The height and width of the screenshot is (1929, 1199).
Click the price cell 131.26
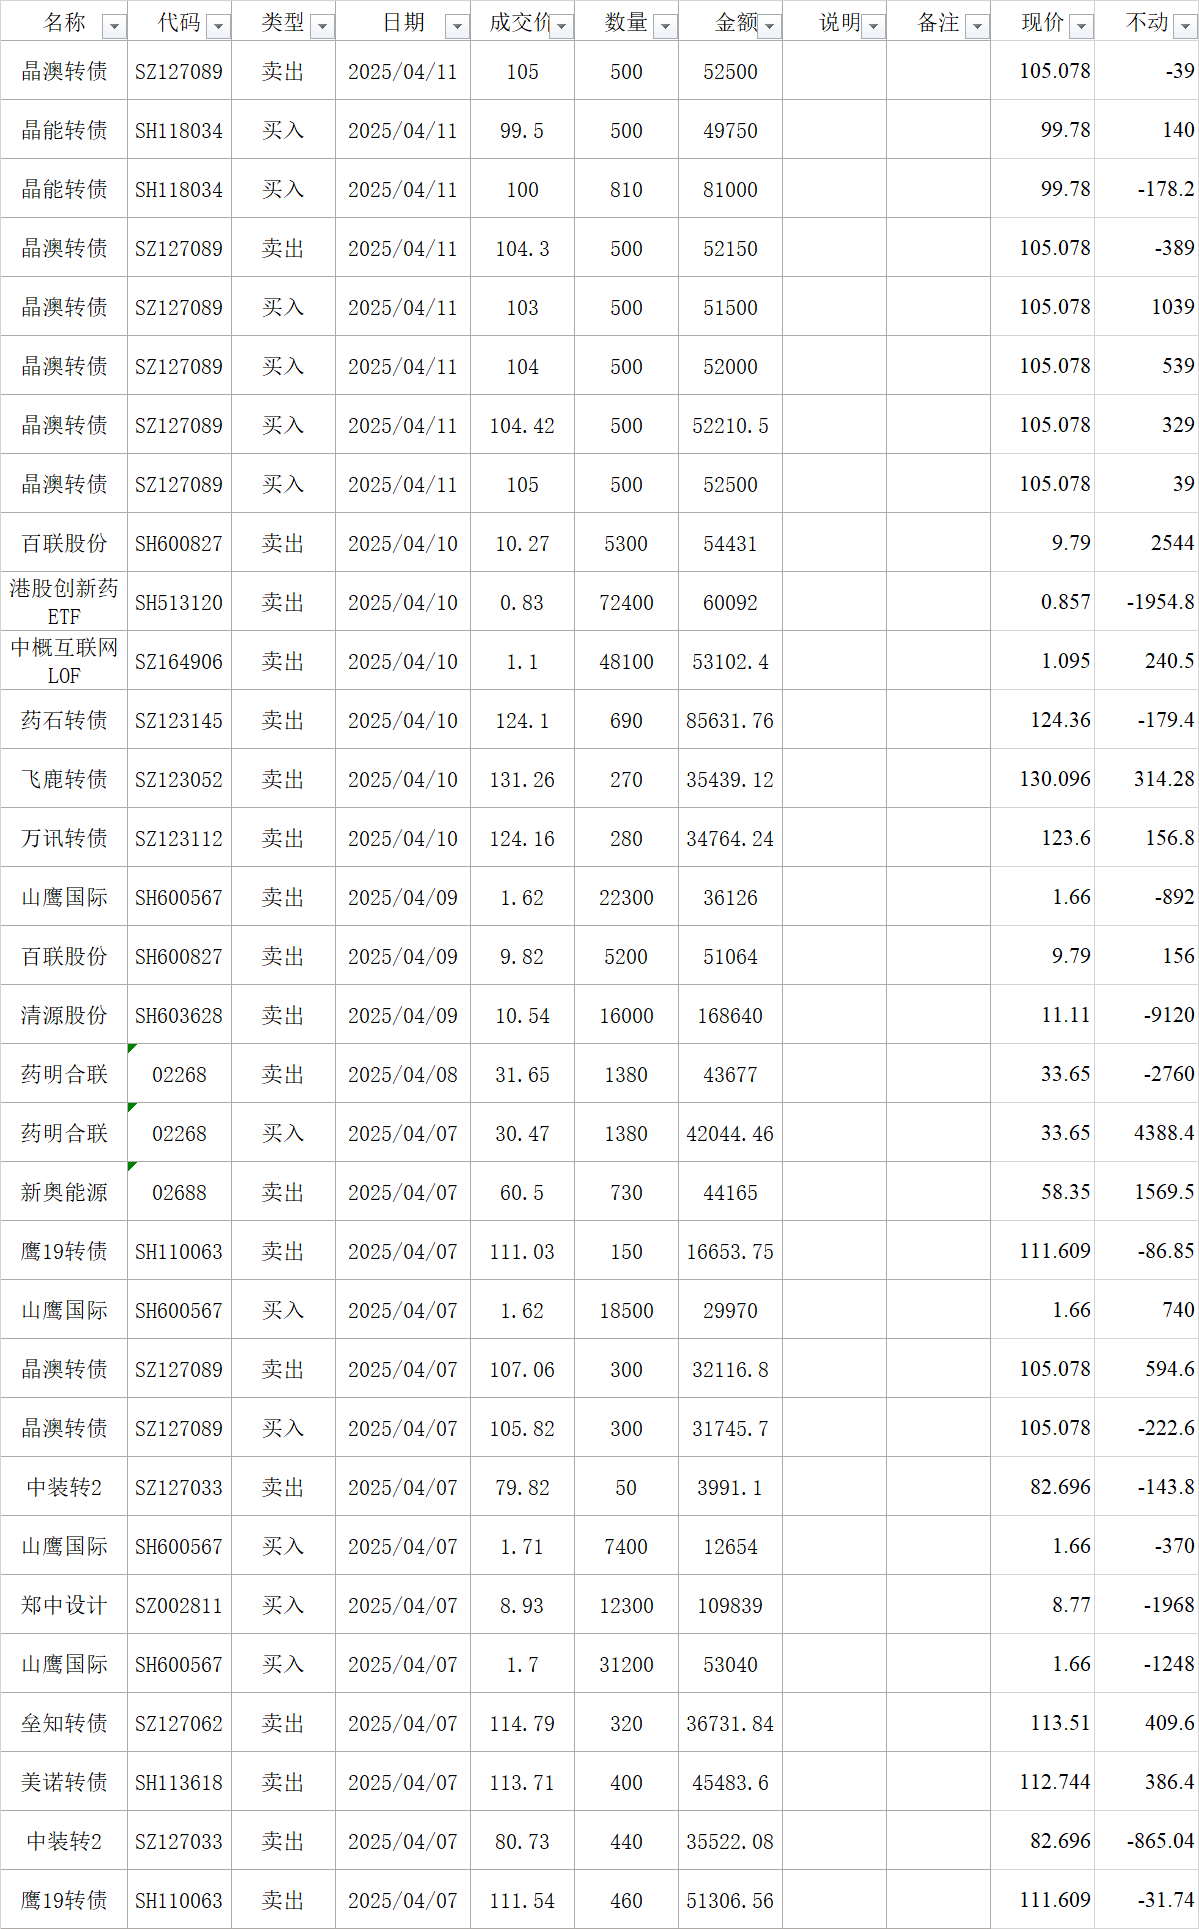pos(522,779)
